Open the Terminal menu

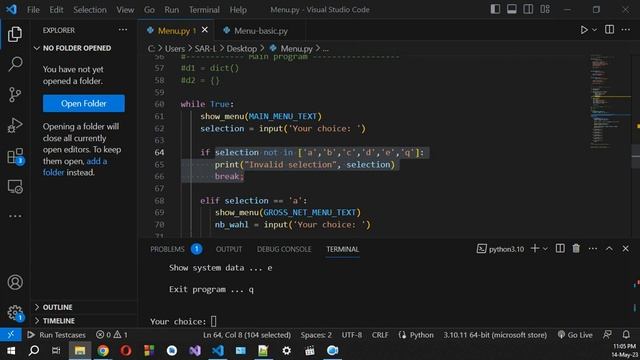(x=204, y=9)
